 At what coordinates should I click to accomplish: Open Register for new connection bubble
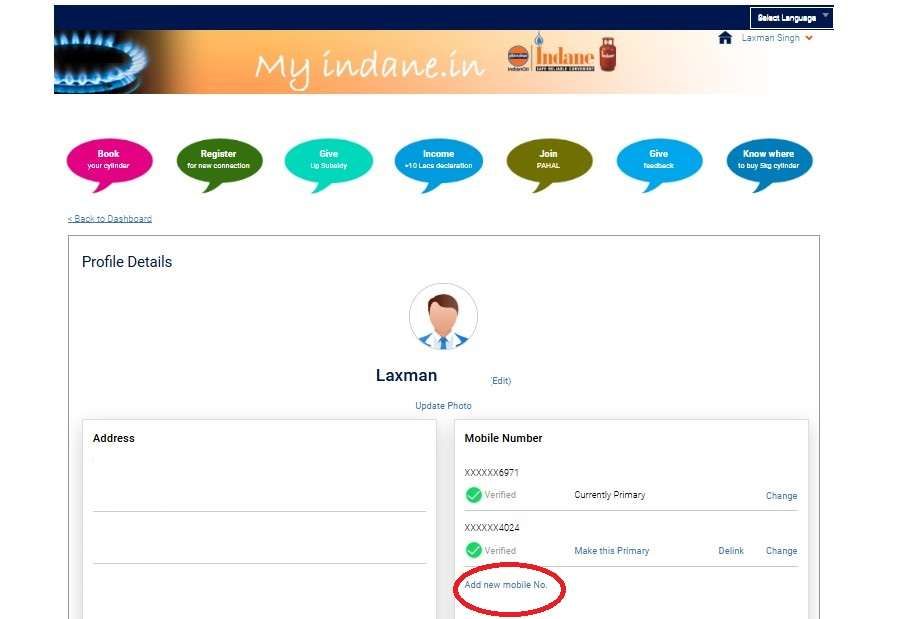pos(219,164)
